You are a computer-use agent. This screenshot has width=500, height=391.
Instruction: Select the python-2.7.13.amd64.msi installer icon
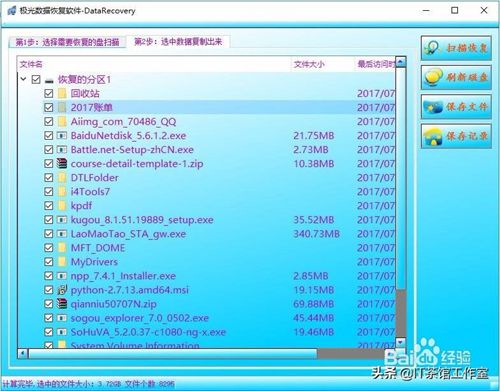(x=62, y=290)
